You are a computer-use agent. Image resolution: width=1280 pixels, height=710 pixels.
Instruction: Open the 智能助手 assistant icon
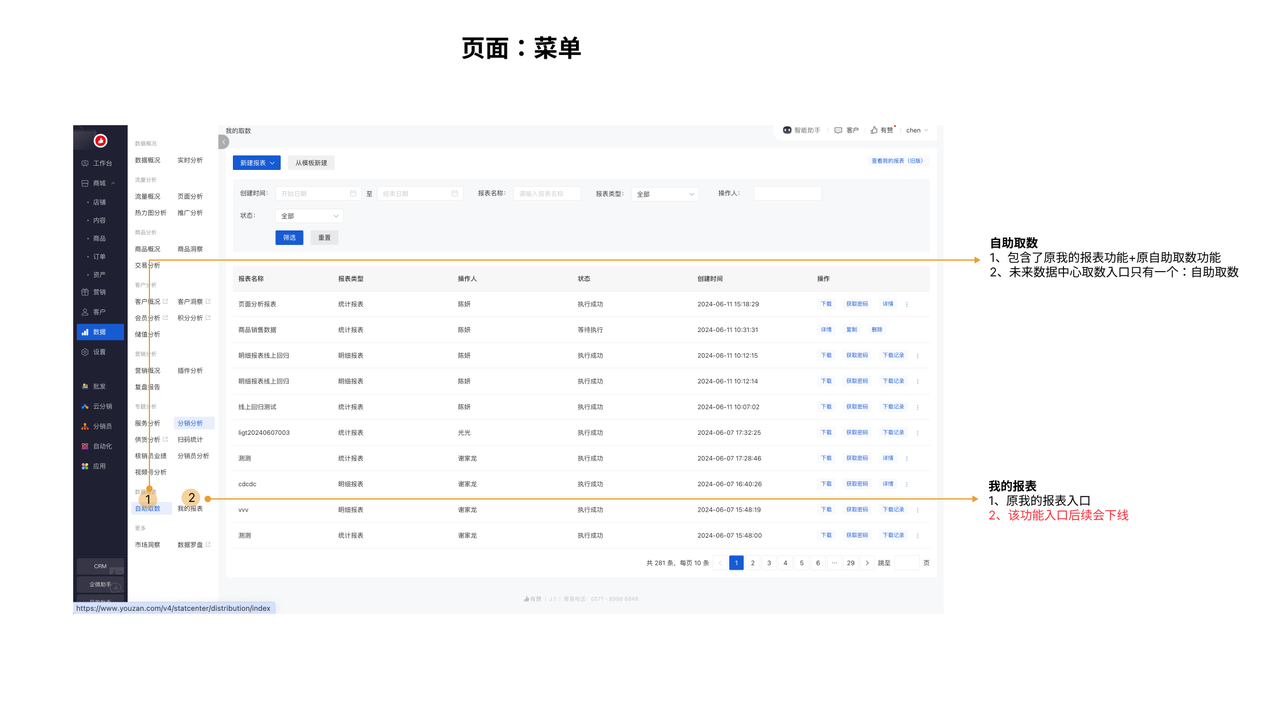pyautogui.click(x=787, y=130)
